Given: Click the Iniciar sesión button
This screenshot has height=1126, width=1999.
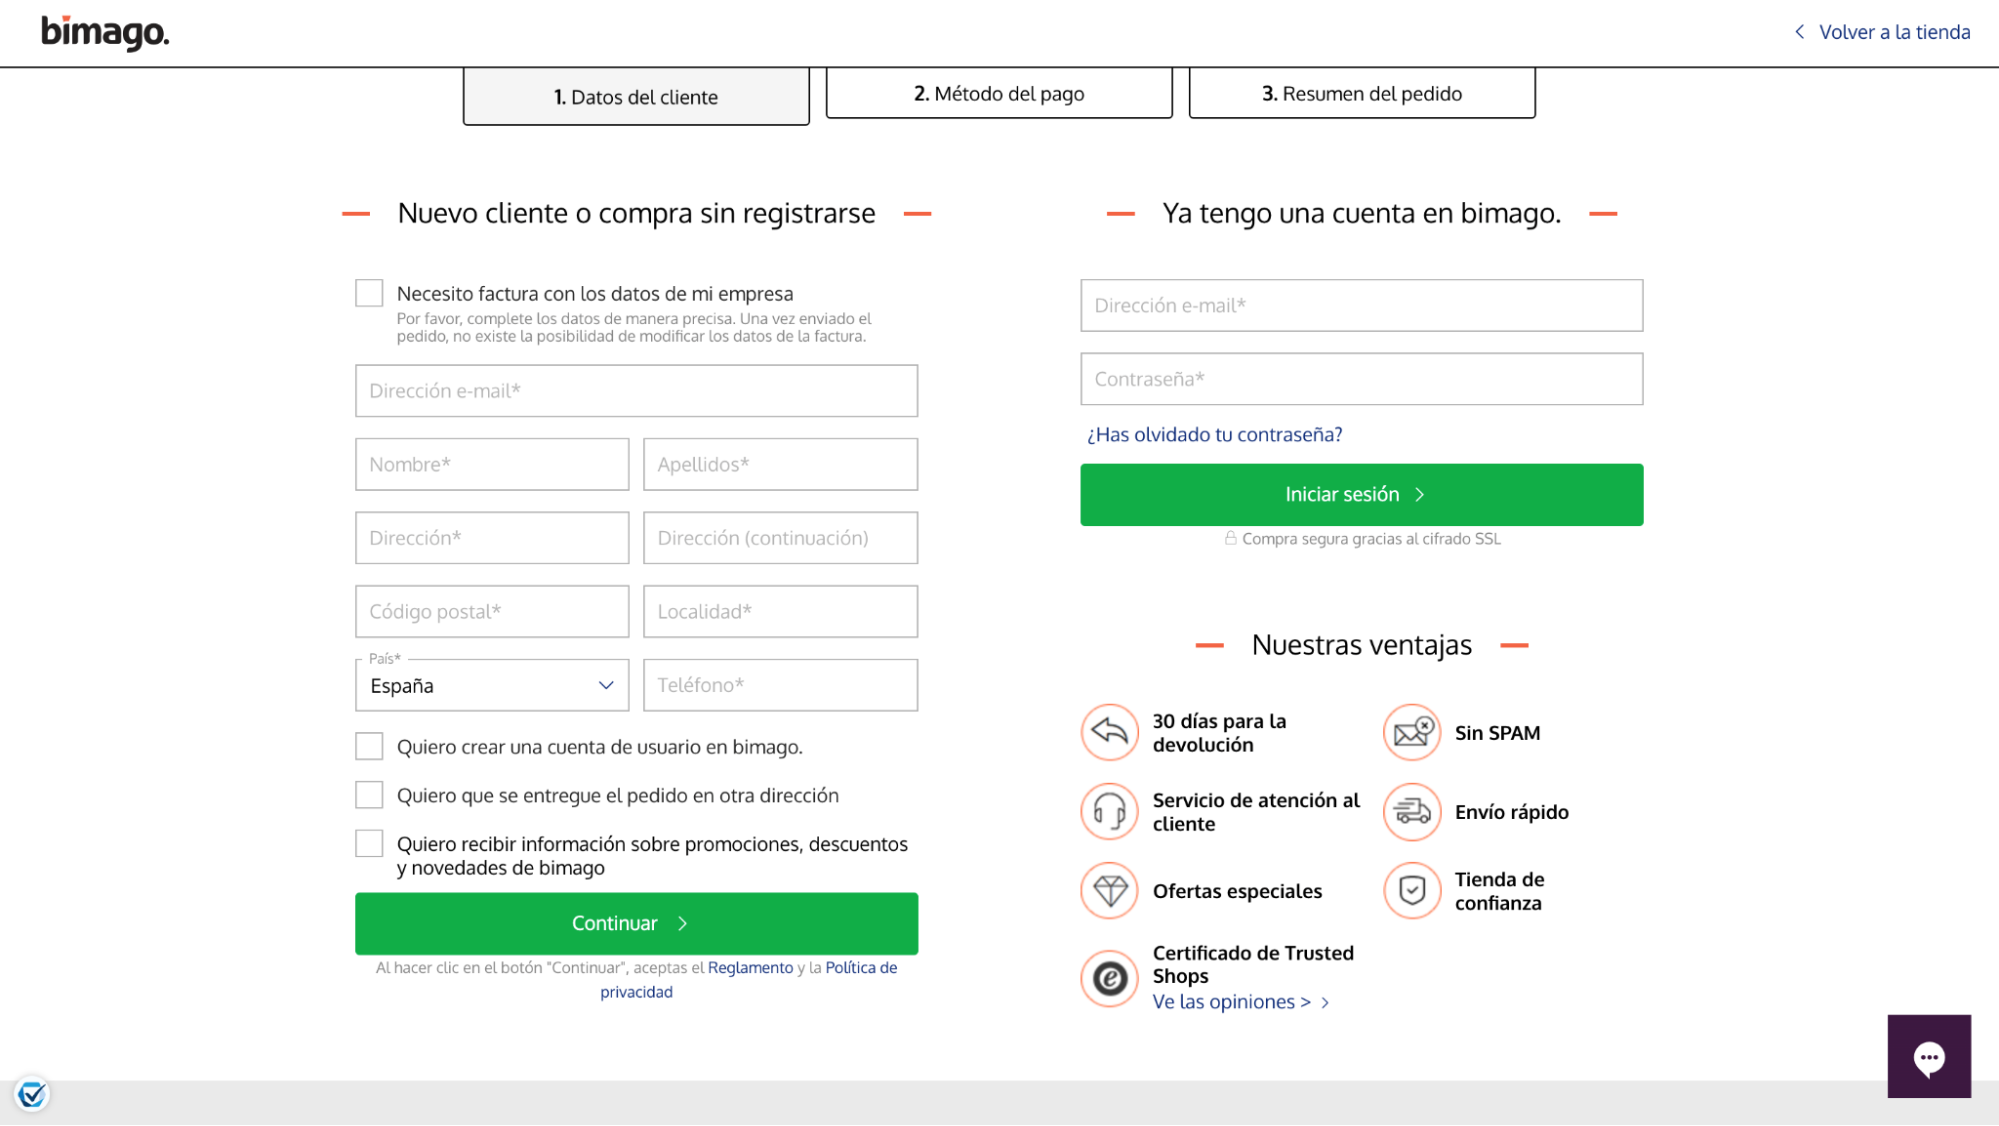Looking at the screenshot, I should coord(1361,494).
